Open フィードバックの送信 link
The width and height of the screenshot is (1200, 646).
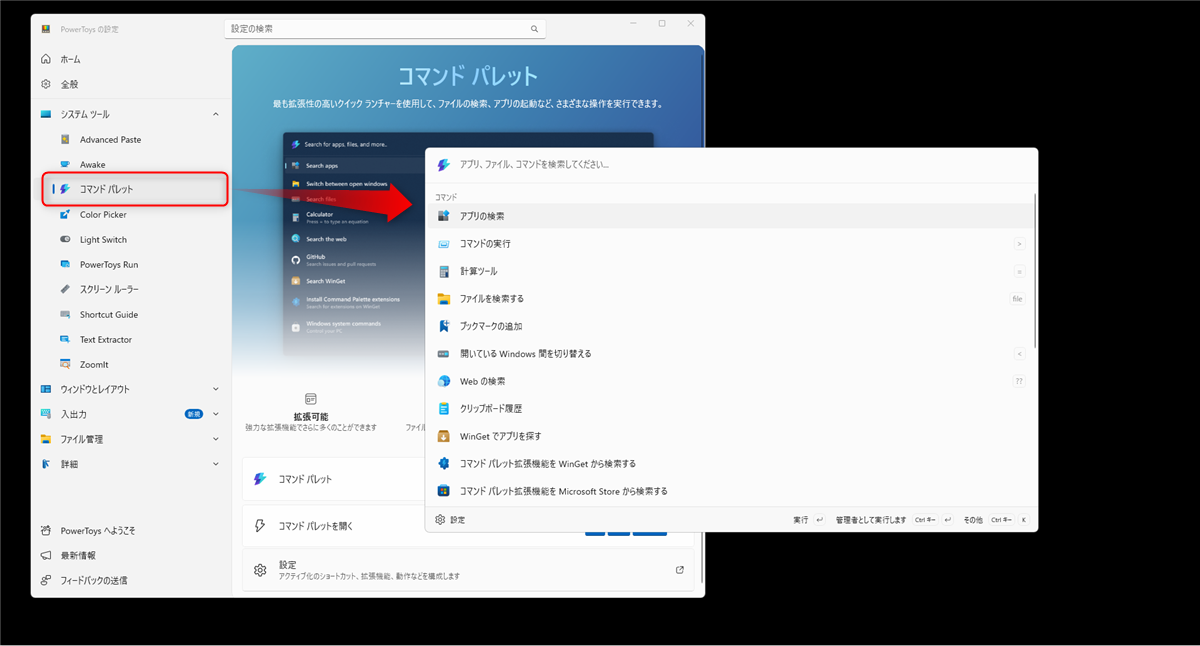[93, 580]
